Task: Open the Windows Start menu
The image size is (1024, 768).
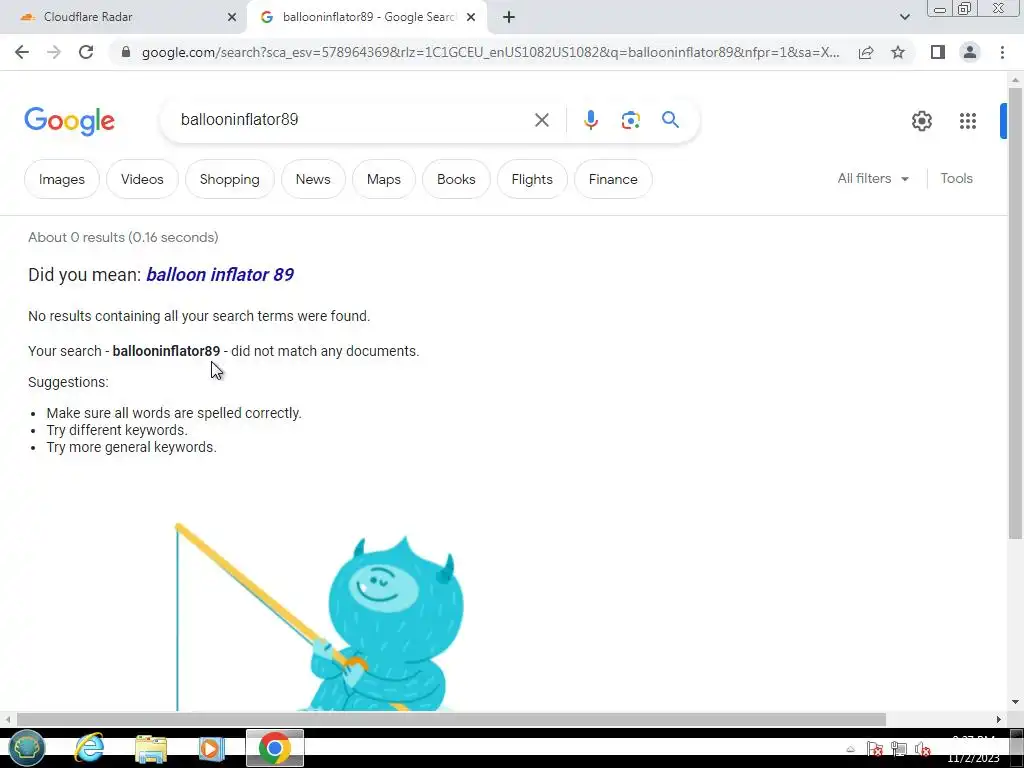Action: [x=26, y=748]
